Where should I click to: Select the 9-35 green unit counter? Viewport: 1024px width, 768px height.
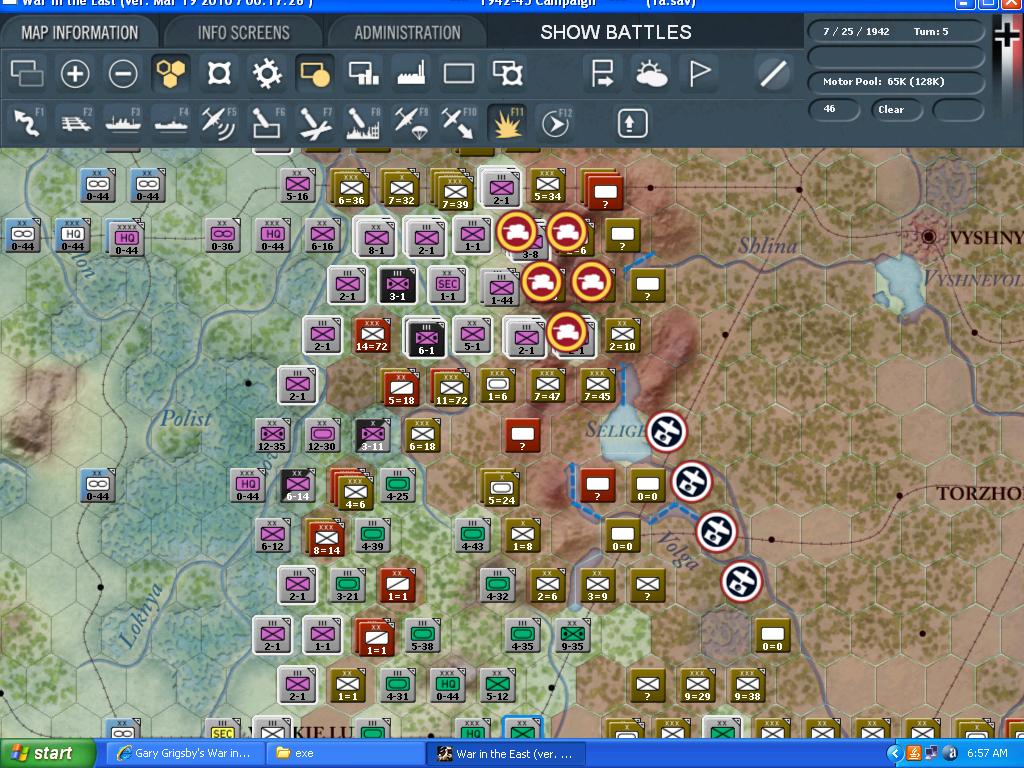pyautogui.click(x=573, y=635)
